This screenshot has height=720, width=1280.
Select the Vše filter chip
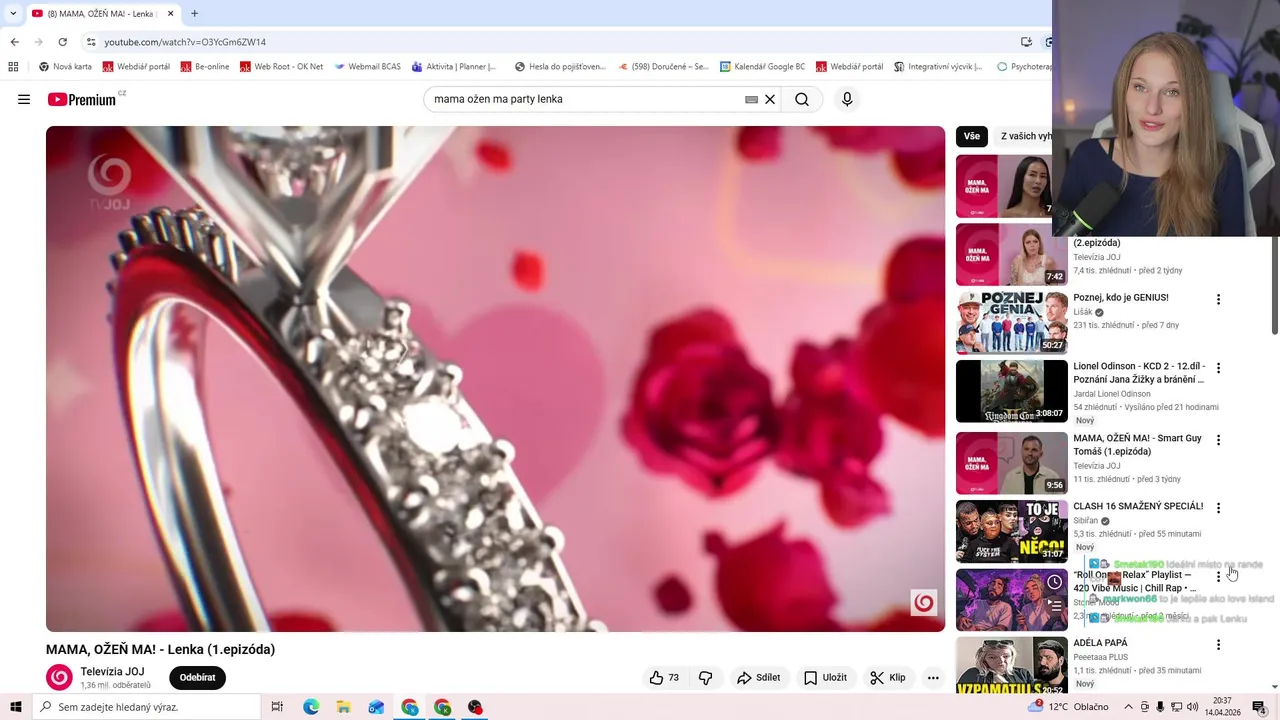[972, 136]
